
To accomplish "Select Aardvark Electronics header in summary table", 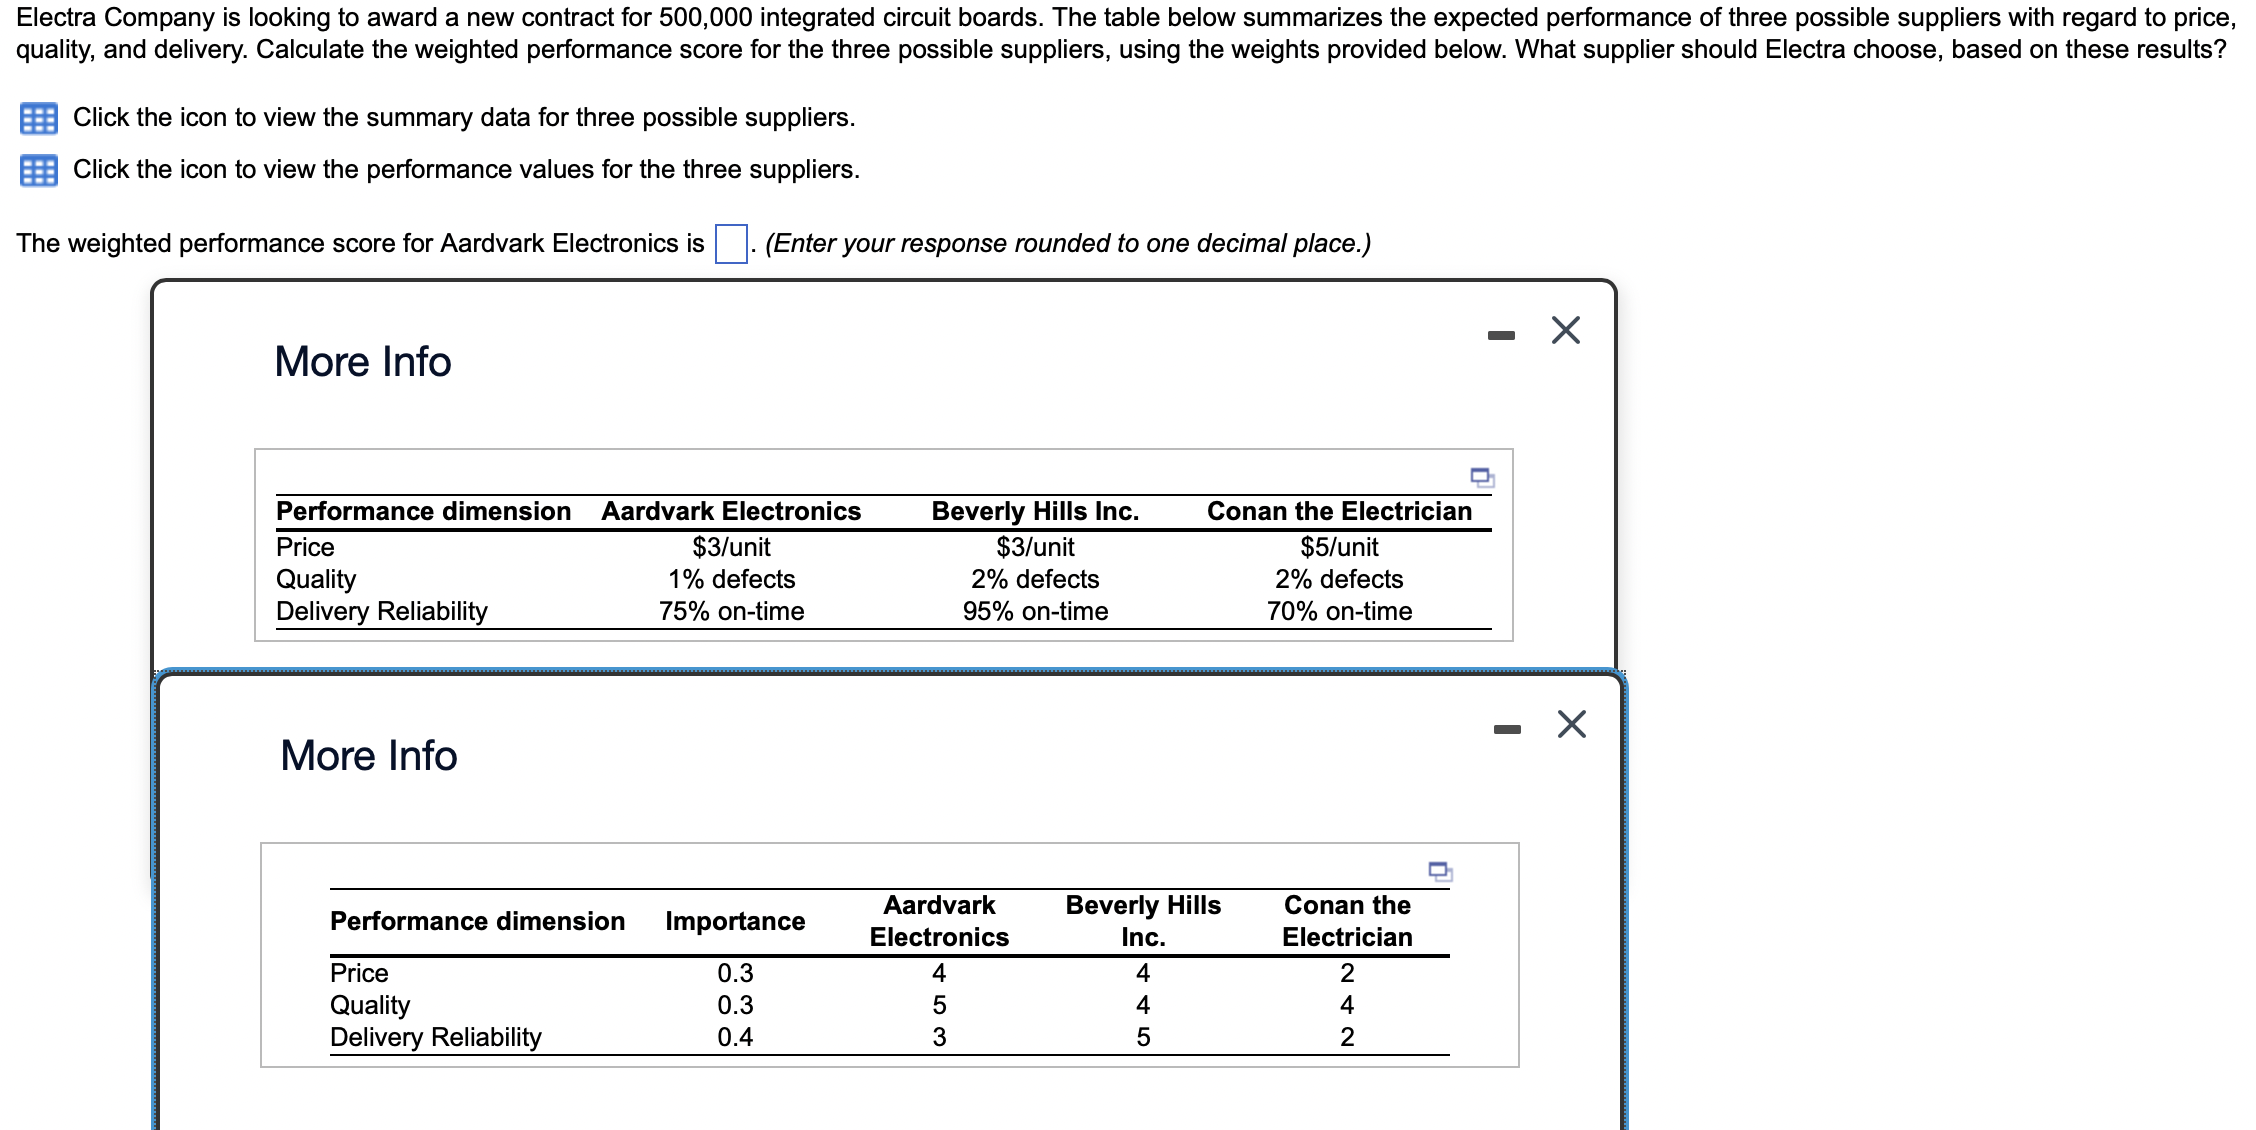I will [730, 512].
